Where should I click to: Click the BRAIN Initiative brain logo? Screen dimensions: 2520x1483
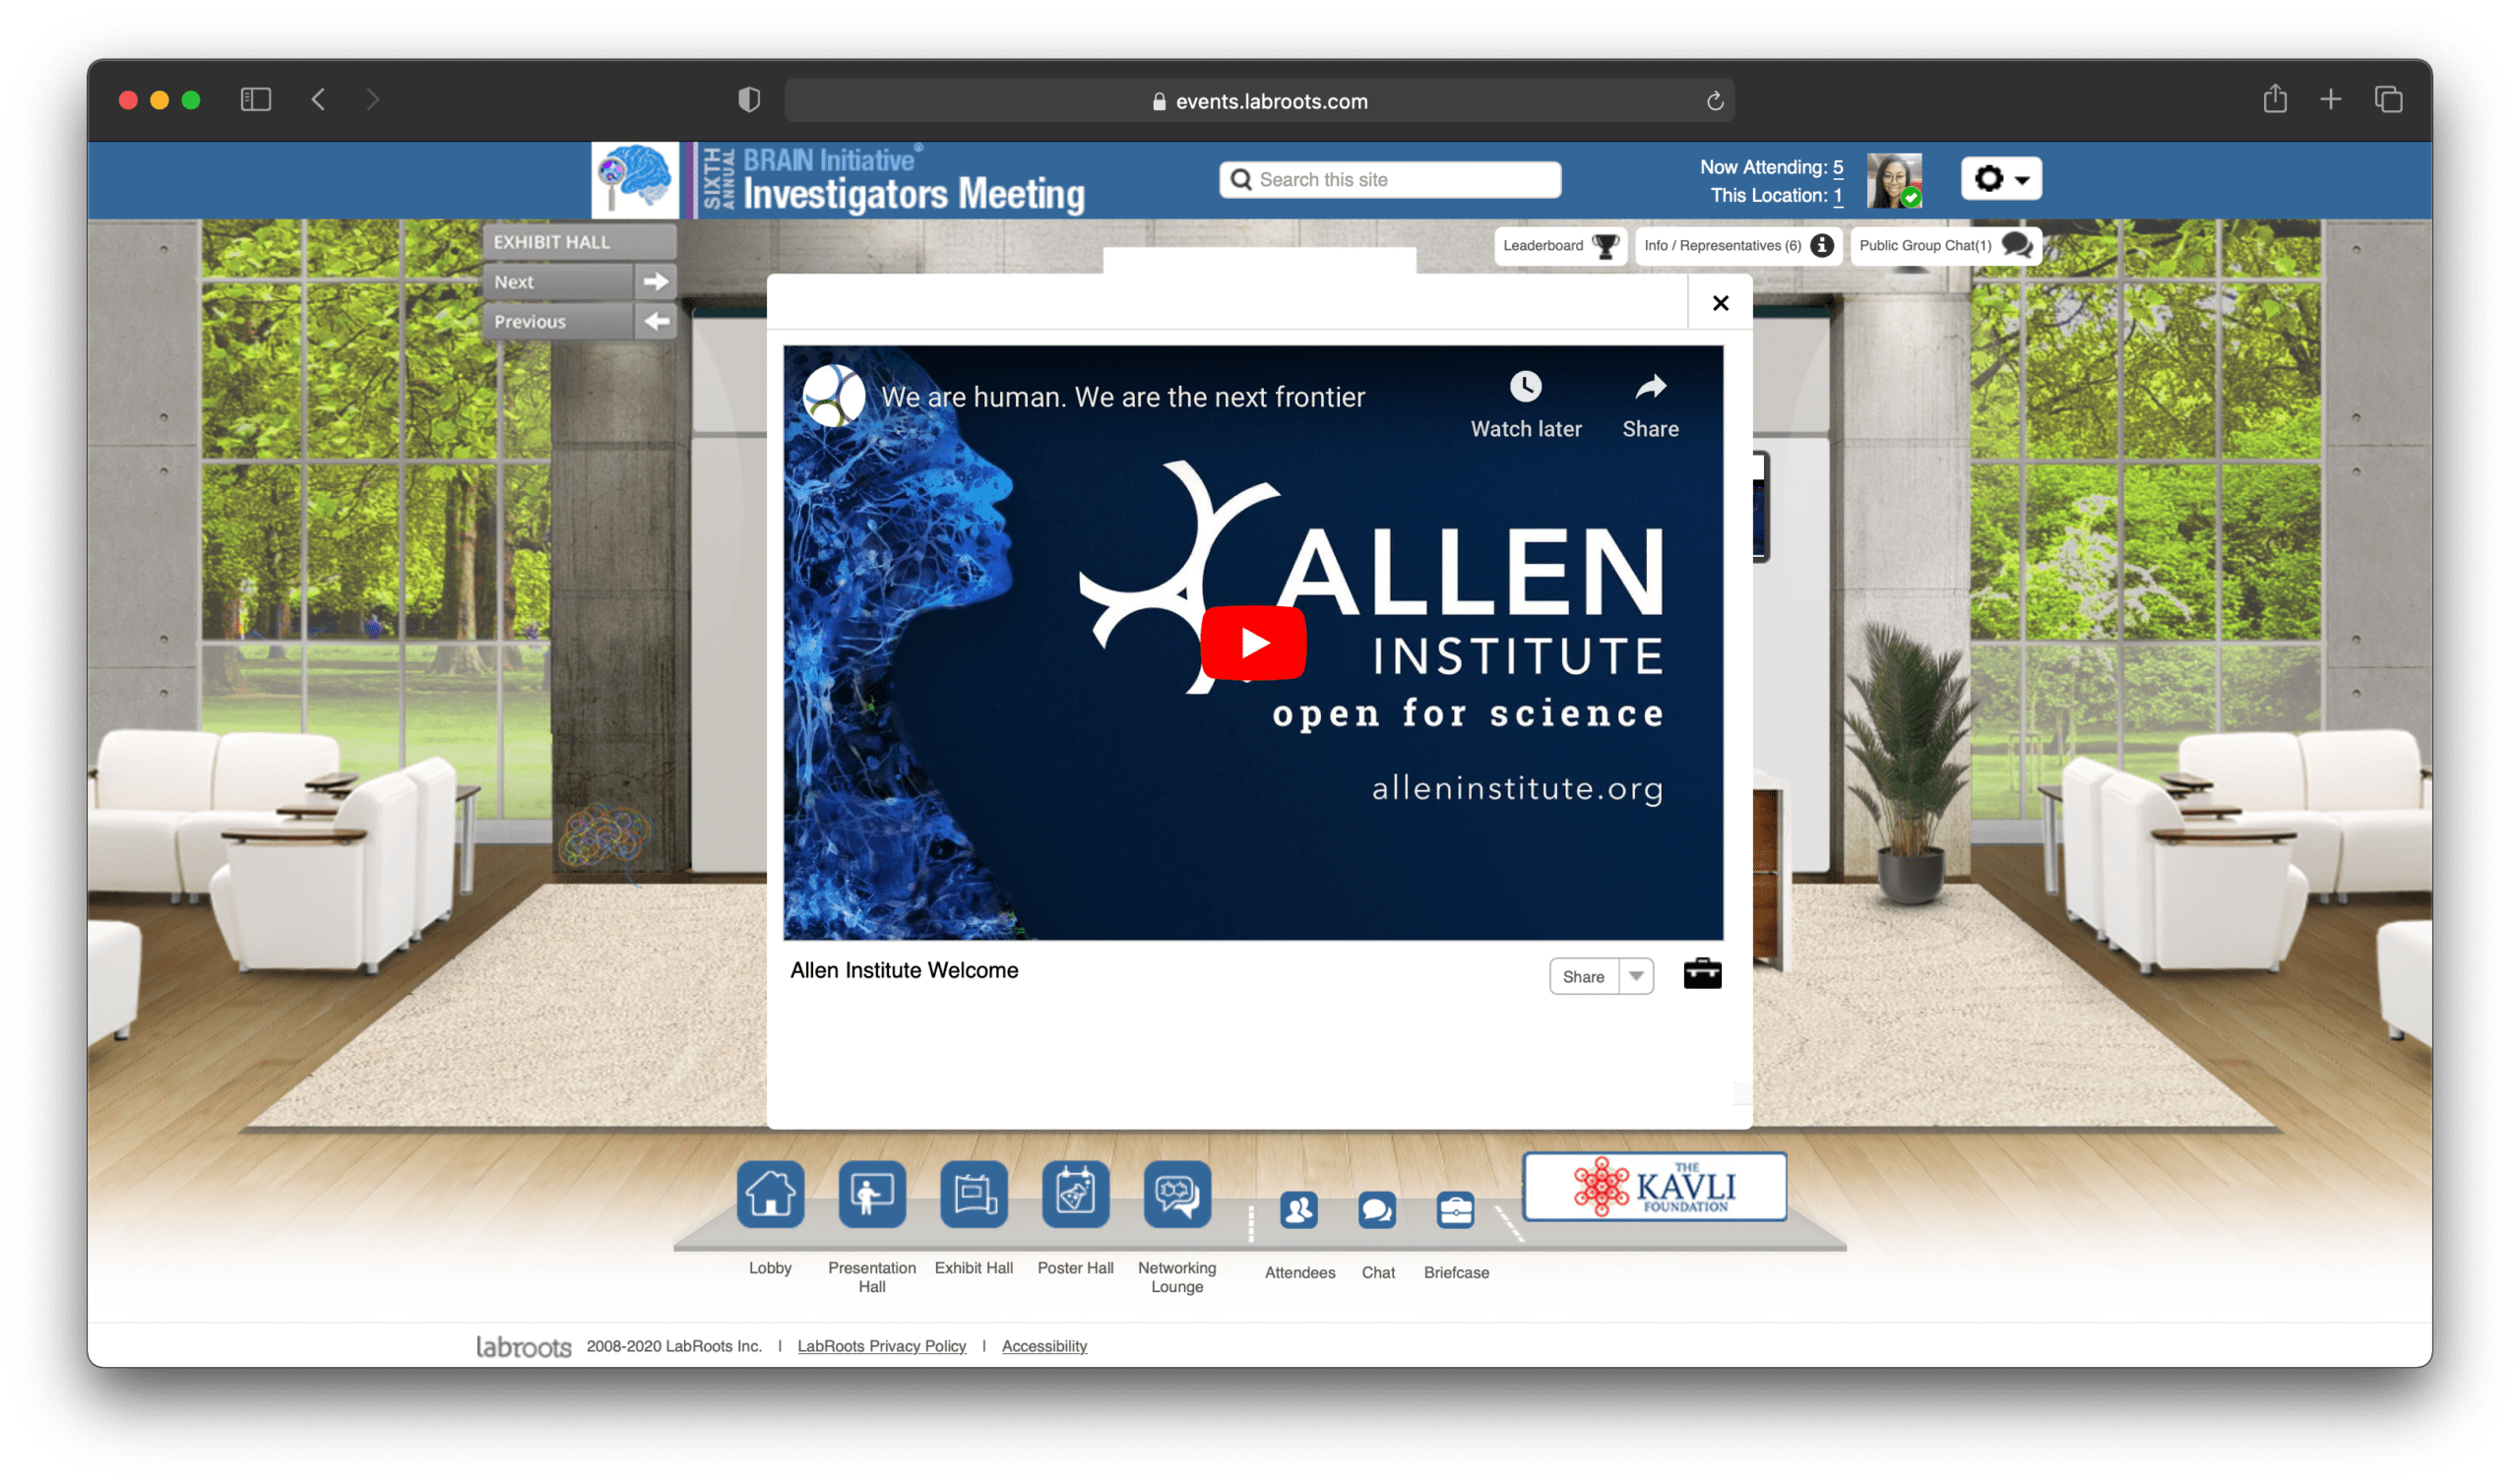[x=635, y=180]
